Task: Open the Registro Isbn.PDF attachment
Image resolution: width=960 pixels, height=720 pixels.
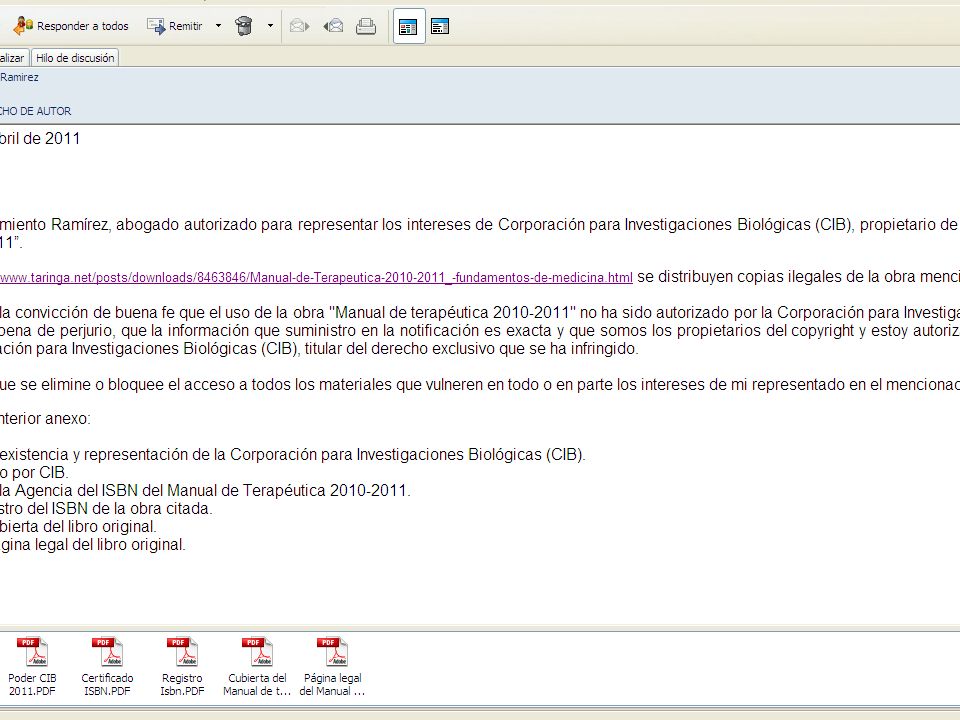Action: [182, 666]
